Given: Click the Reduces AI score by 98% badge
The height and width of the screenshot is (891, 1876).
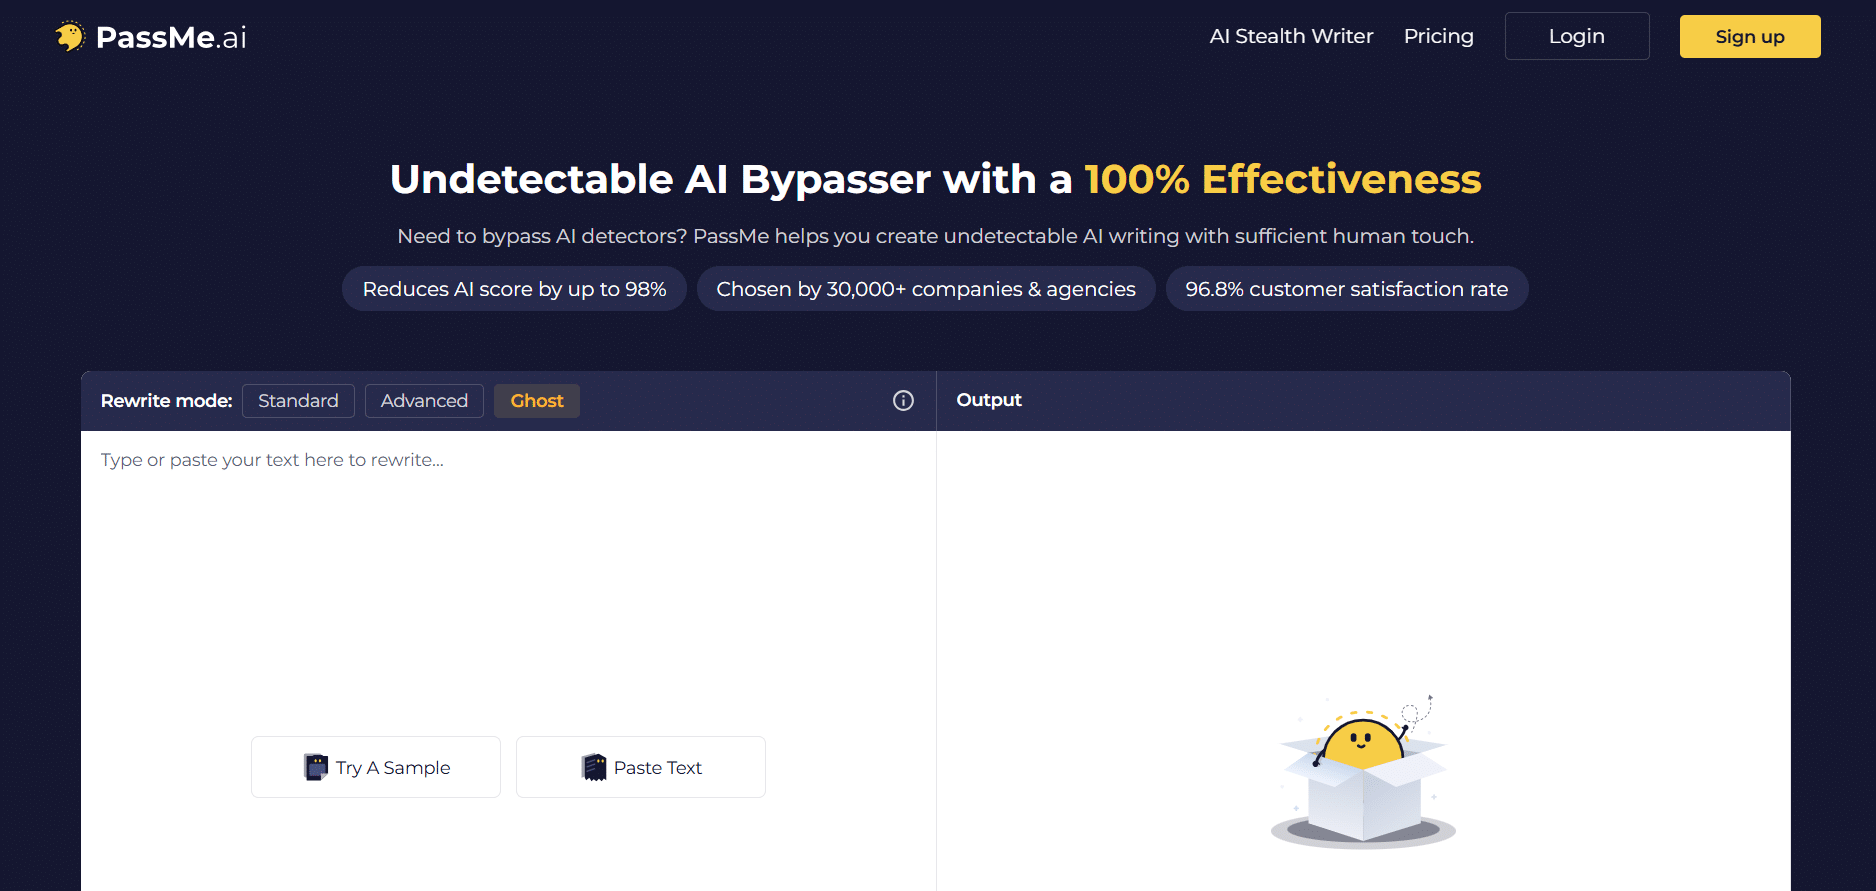Looking at the screenshot, I should 514,289.
